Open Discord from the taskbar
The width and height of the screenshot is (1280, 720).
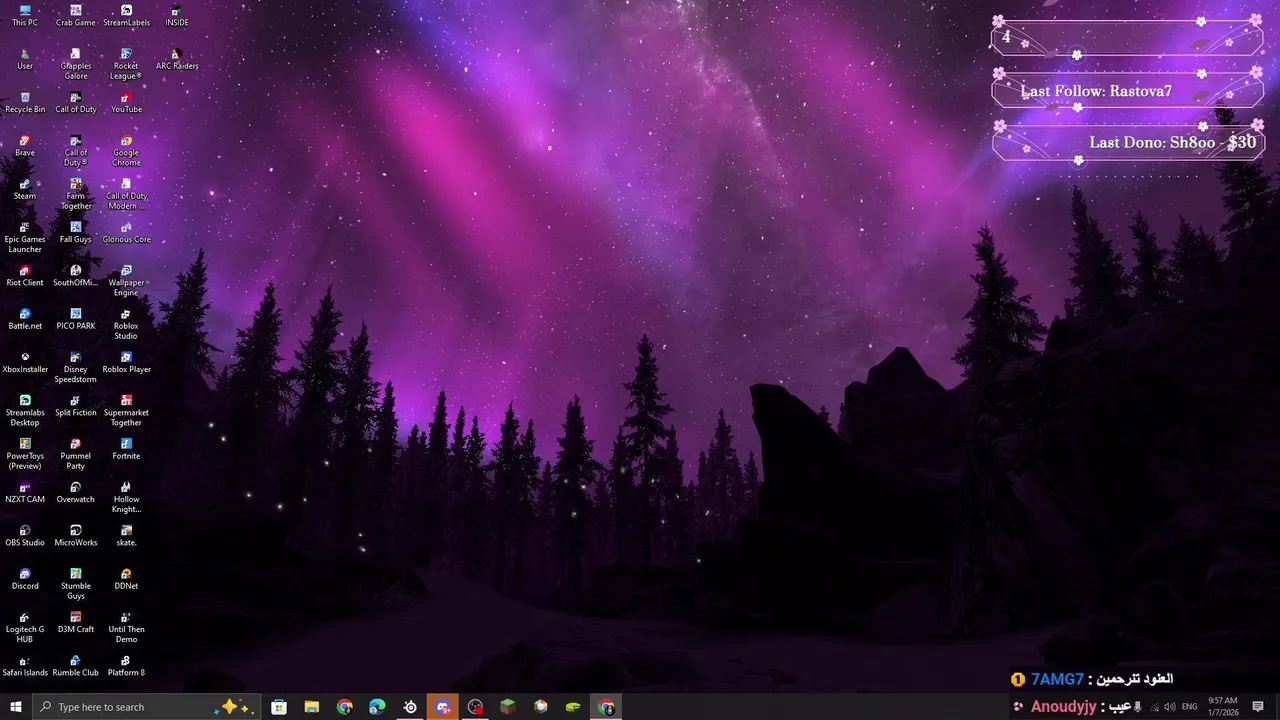click(443, 707)
